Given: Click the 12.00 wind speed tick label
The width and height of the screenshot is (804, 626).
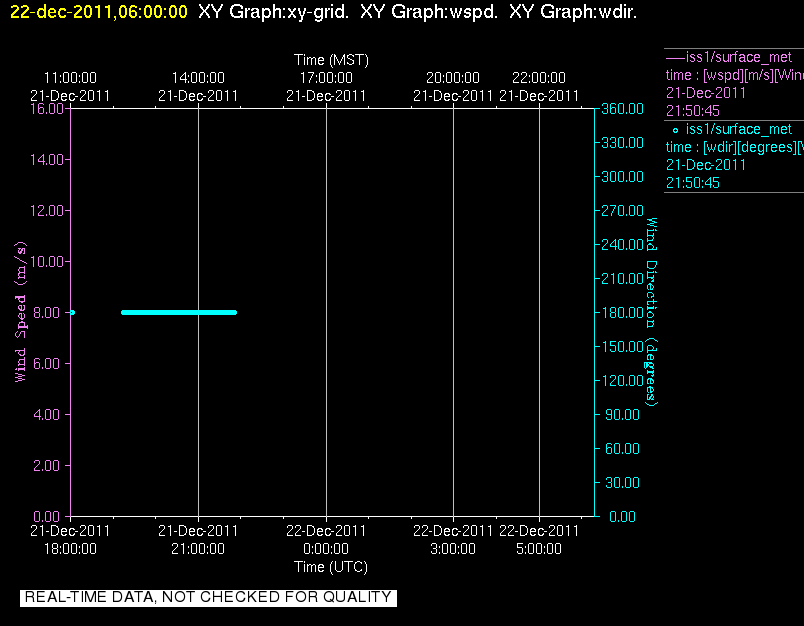Looking at the screenshot, I should tap(47, 211).
